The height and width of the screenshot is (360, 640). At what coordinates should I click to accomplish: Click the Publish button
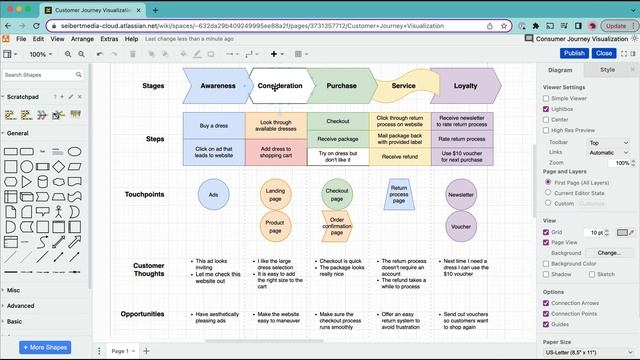point(574,53)
